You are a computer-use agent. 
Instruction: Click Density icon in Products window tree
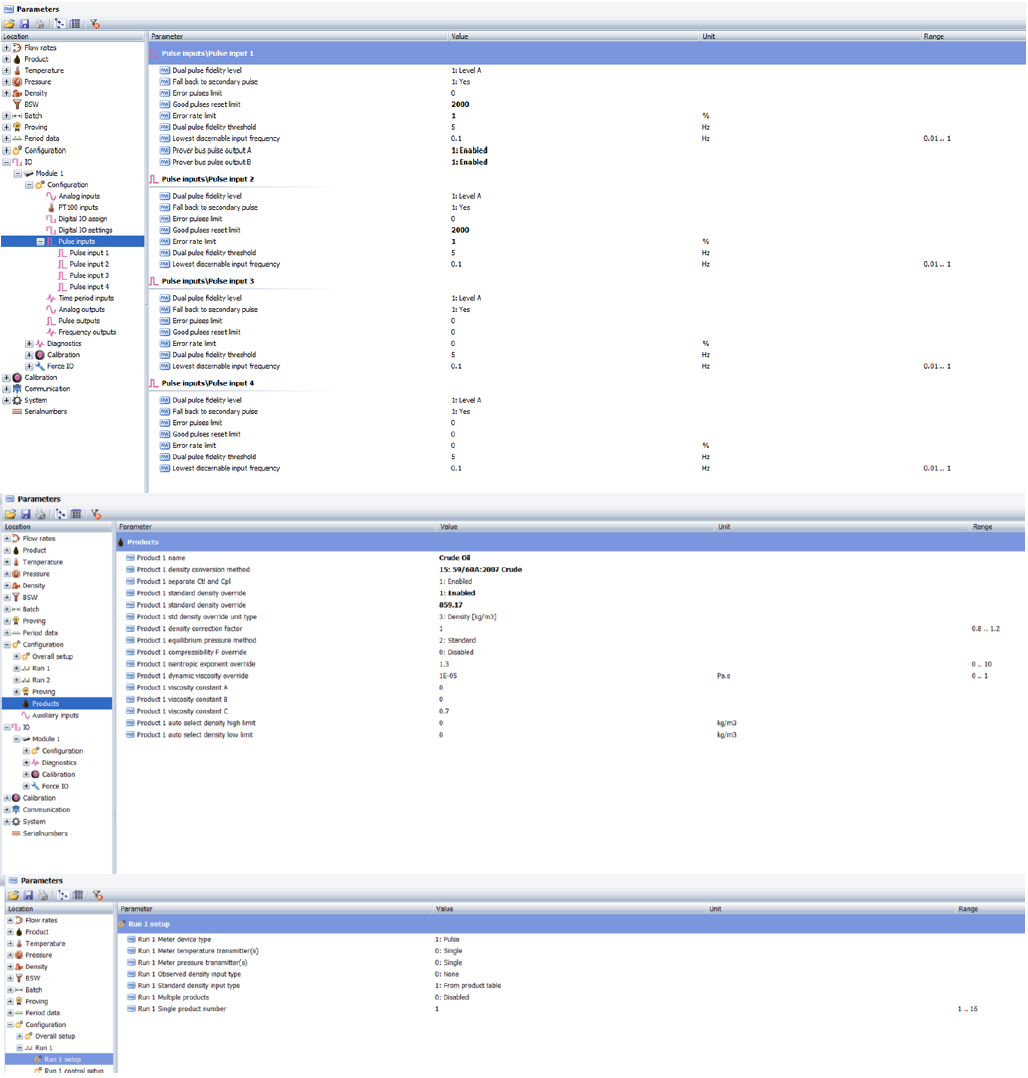pos(16,586)
